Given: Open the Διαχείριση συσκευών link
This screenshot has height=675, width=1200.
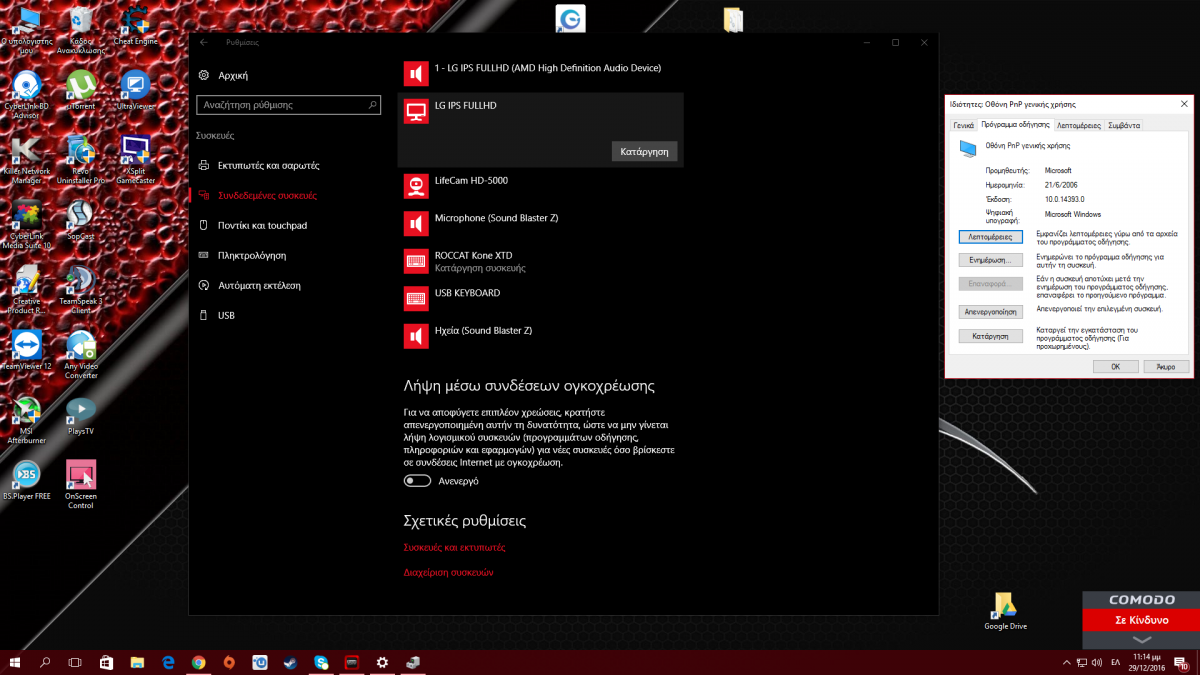Looking at the screenshot, I should (448, 573).
